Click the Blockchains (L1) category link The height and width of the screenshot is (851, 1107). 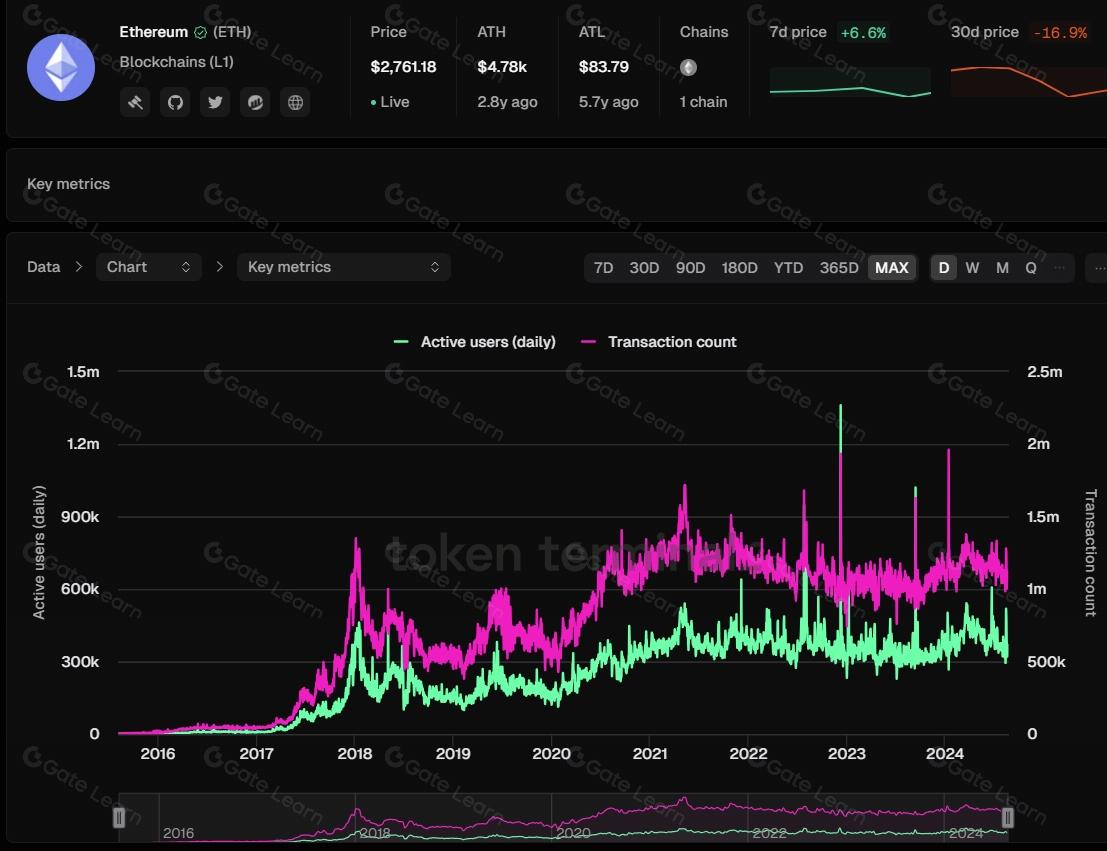tap(176, 62)
